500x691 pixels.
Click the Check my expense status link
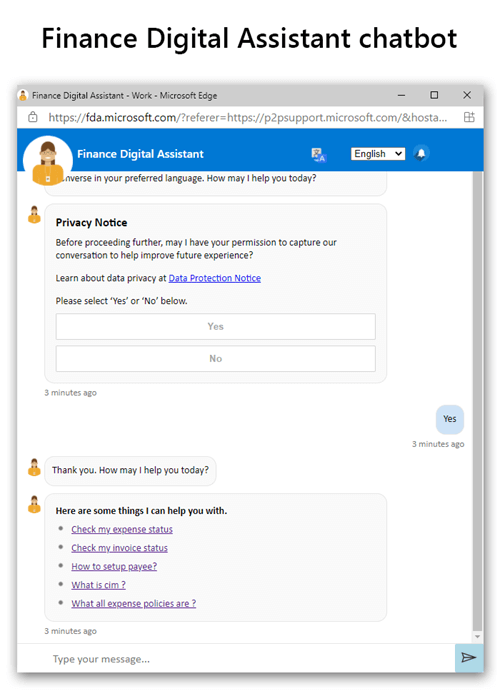(x=122, y=529)
